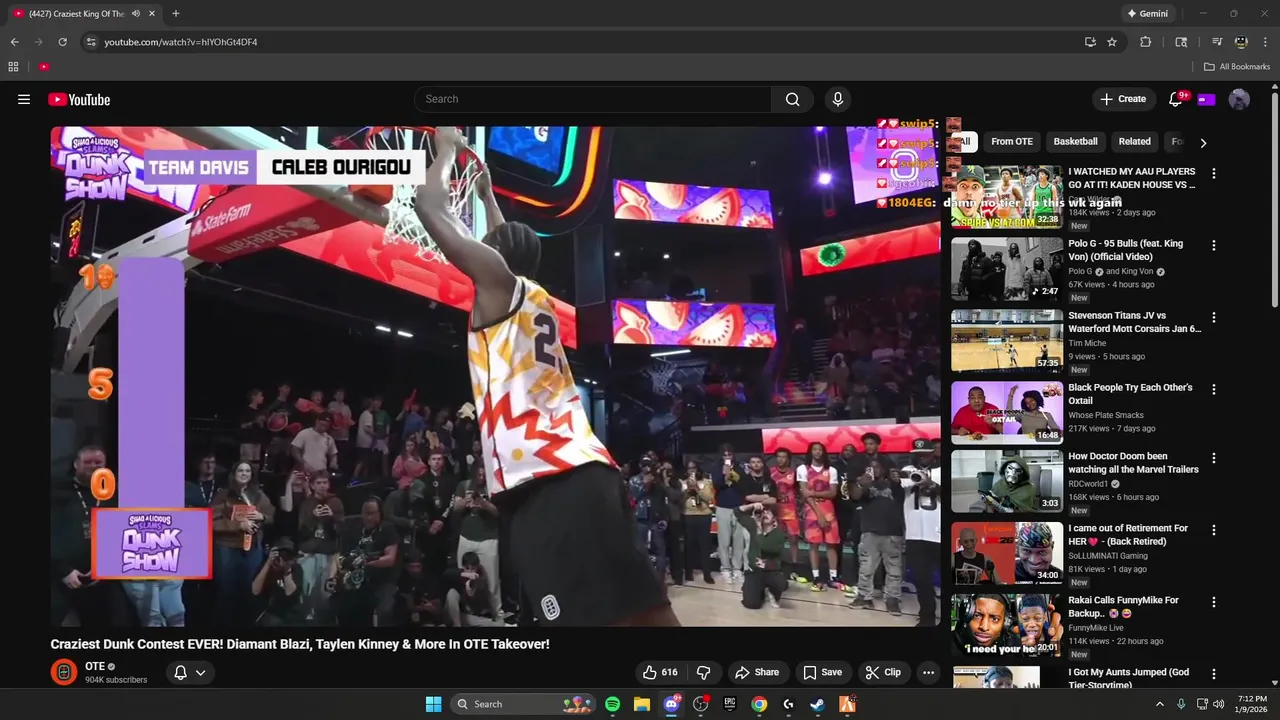Expand the system tray hidden icons chevron
This screenshot has height=720, width=1280.
pyautogui.click(x=1160, y=704)
